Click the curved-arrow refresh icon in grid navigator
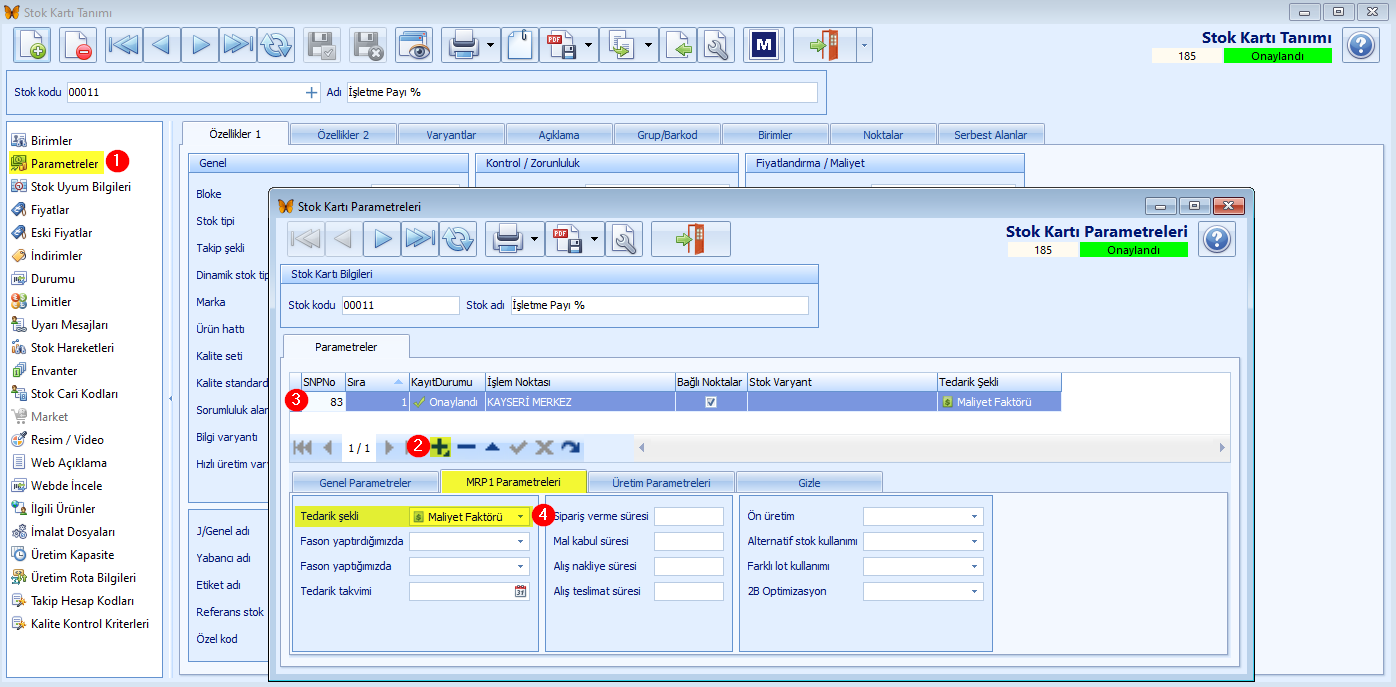This screenshot has width=1396, height=687. point(570,447)
